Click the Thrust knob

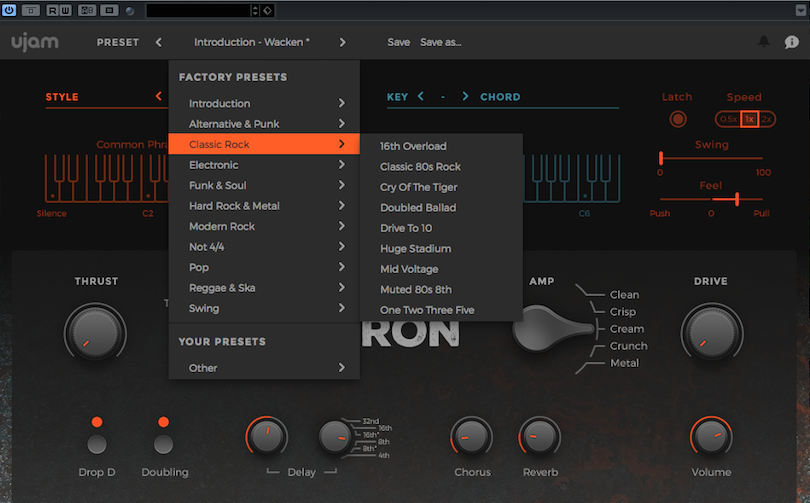(x=95, y=333)
